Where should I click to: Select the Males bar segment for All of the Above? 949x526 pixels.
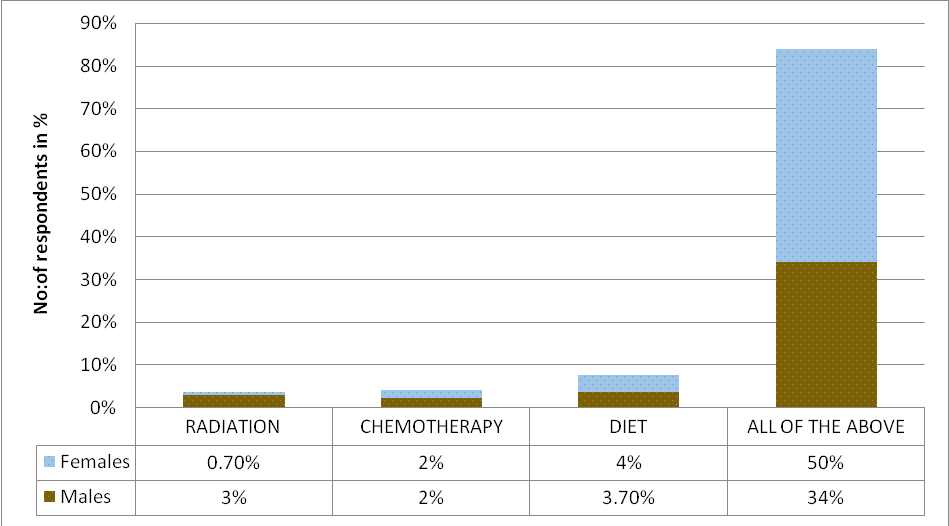826,335
